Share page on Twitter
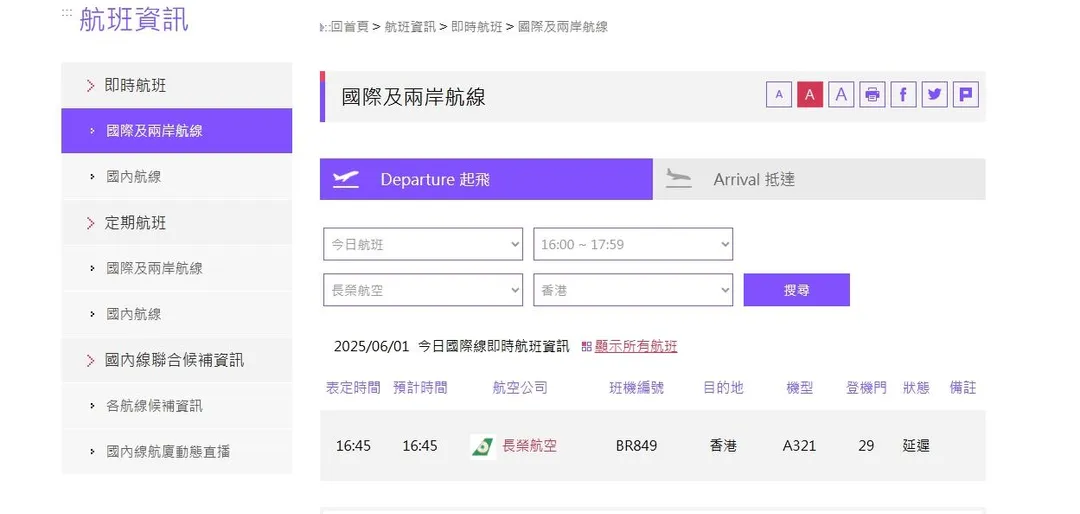The image size is (1080, 514). pos(935,94)
